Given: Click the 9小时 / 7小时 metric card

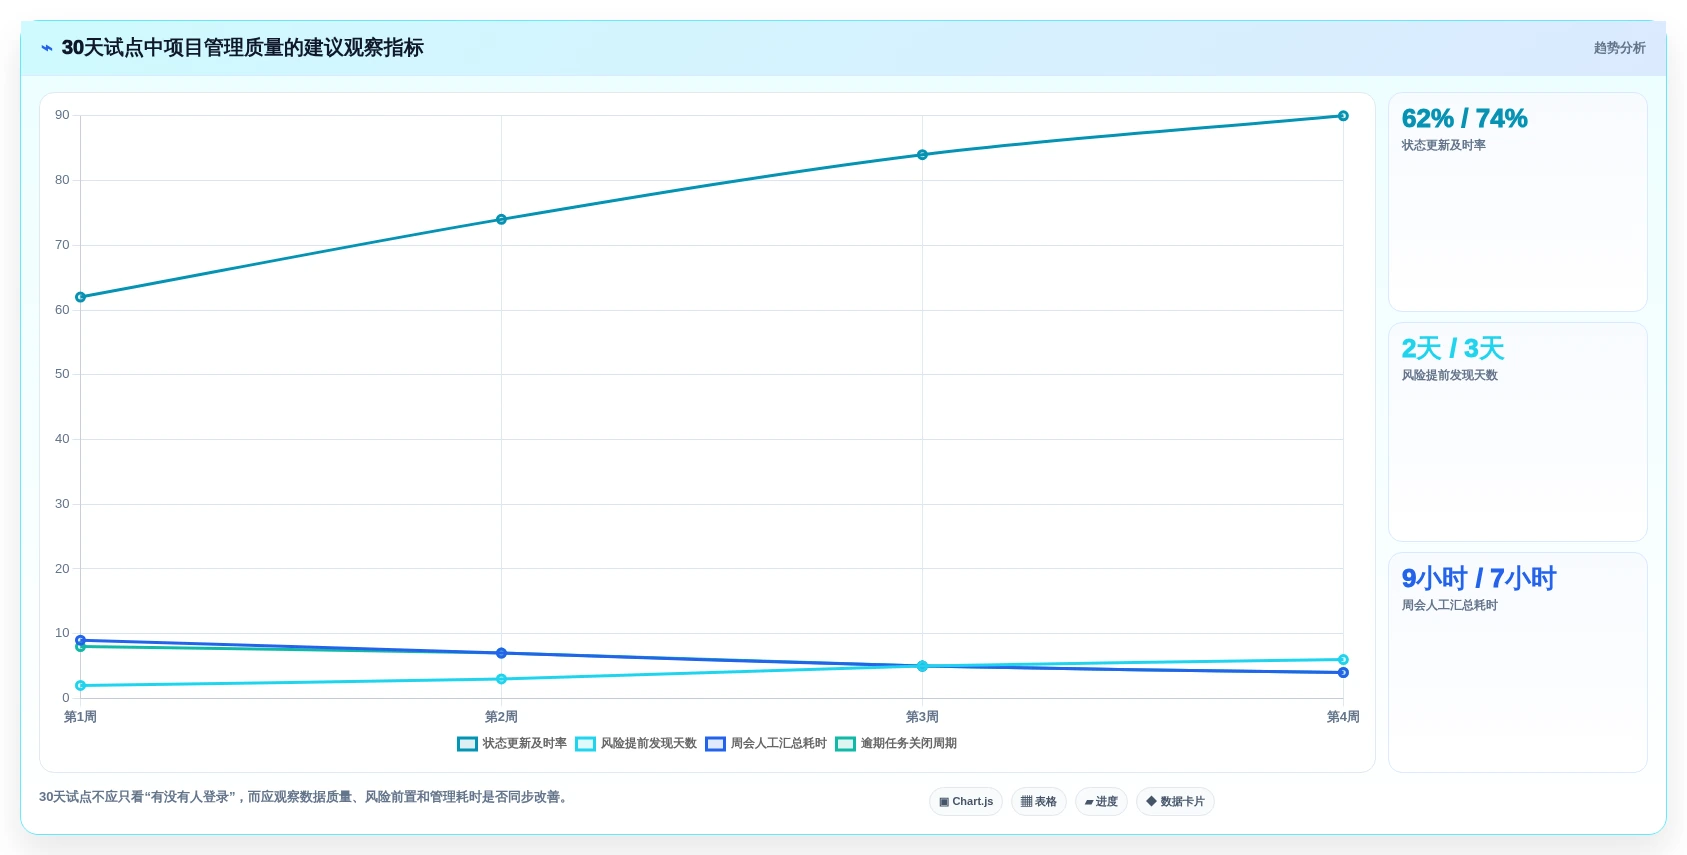Looking at the screenshot, I should coord(1517,662).
